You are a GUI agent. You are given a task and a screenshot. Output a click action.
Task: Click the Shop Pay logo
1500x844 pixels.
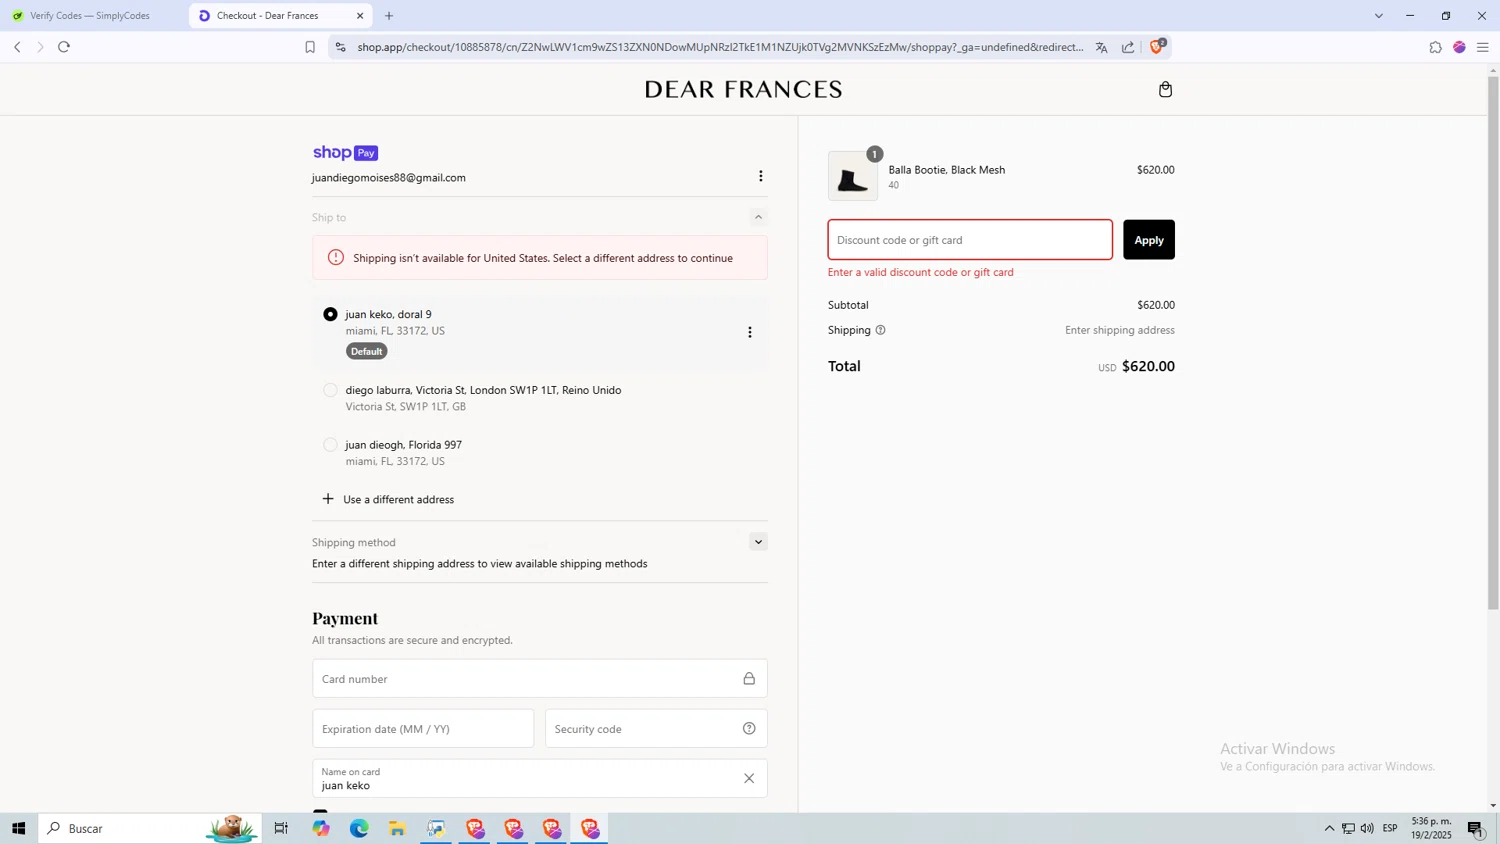pos(345,153)
